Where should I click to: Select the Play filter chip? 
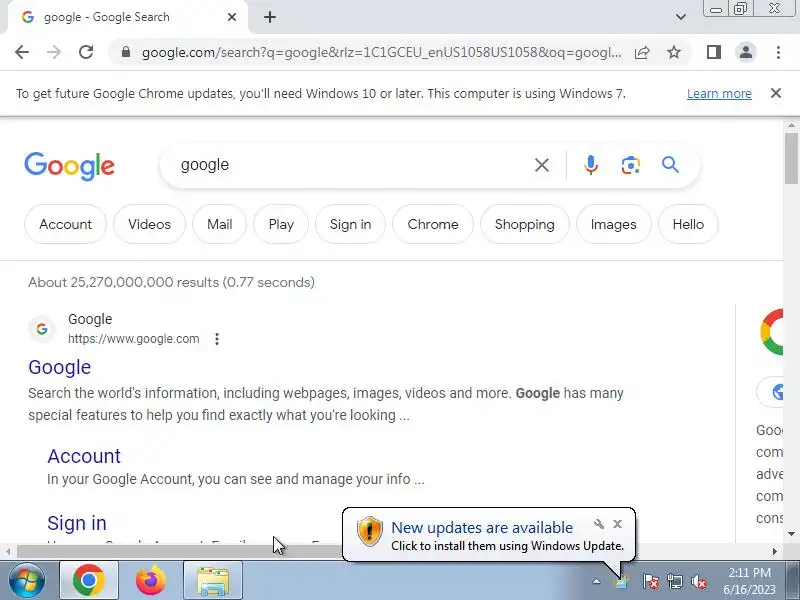pos(281,224)
